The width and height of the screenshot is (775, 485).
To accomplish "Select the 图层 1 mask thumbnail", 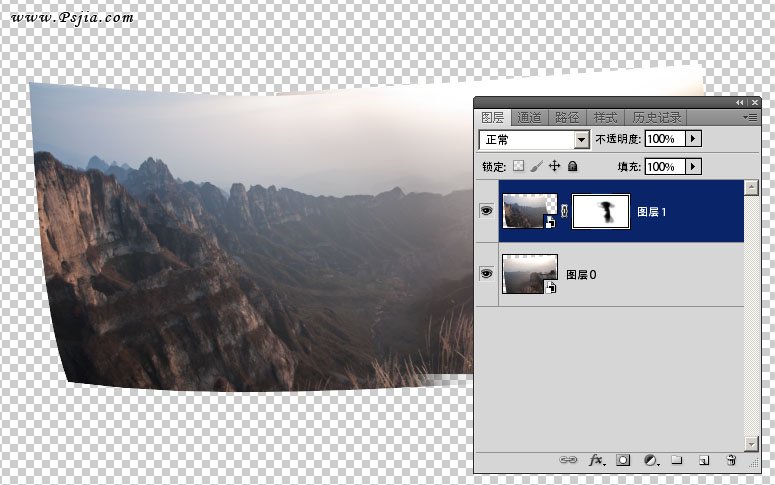I will tap(601, 212).
